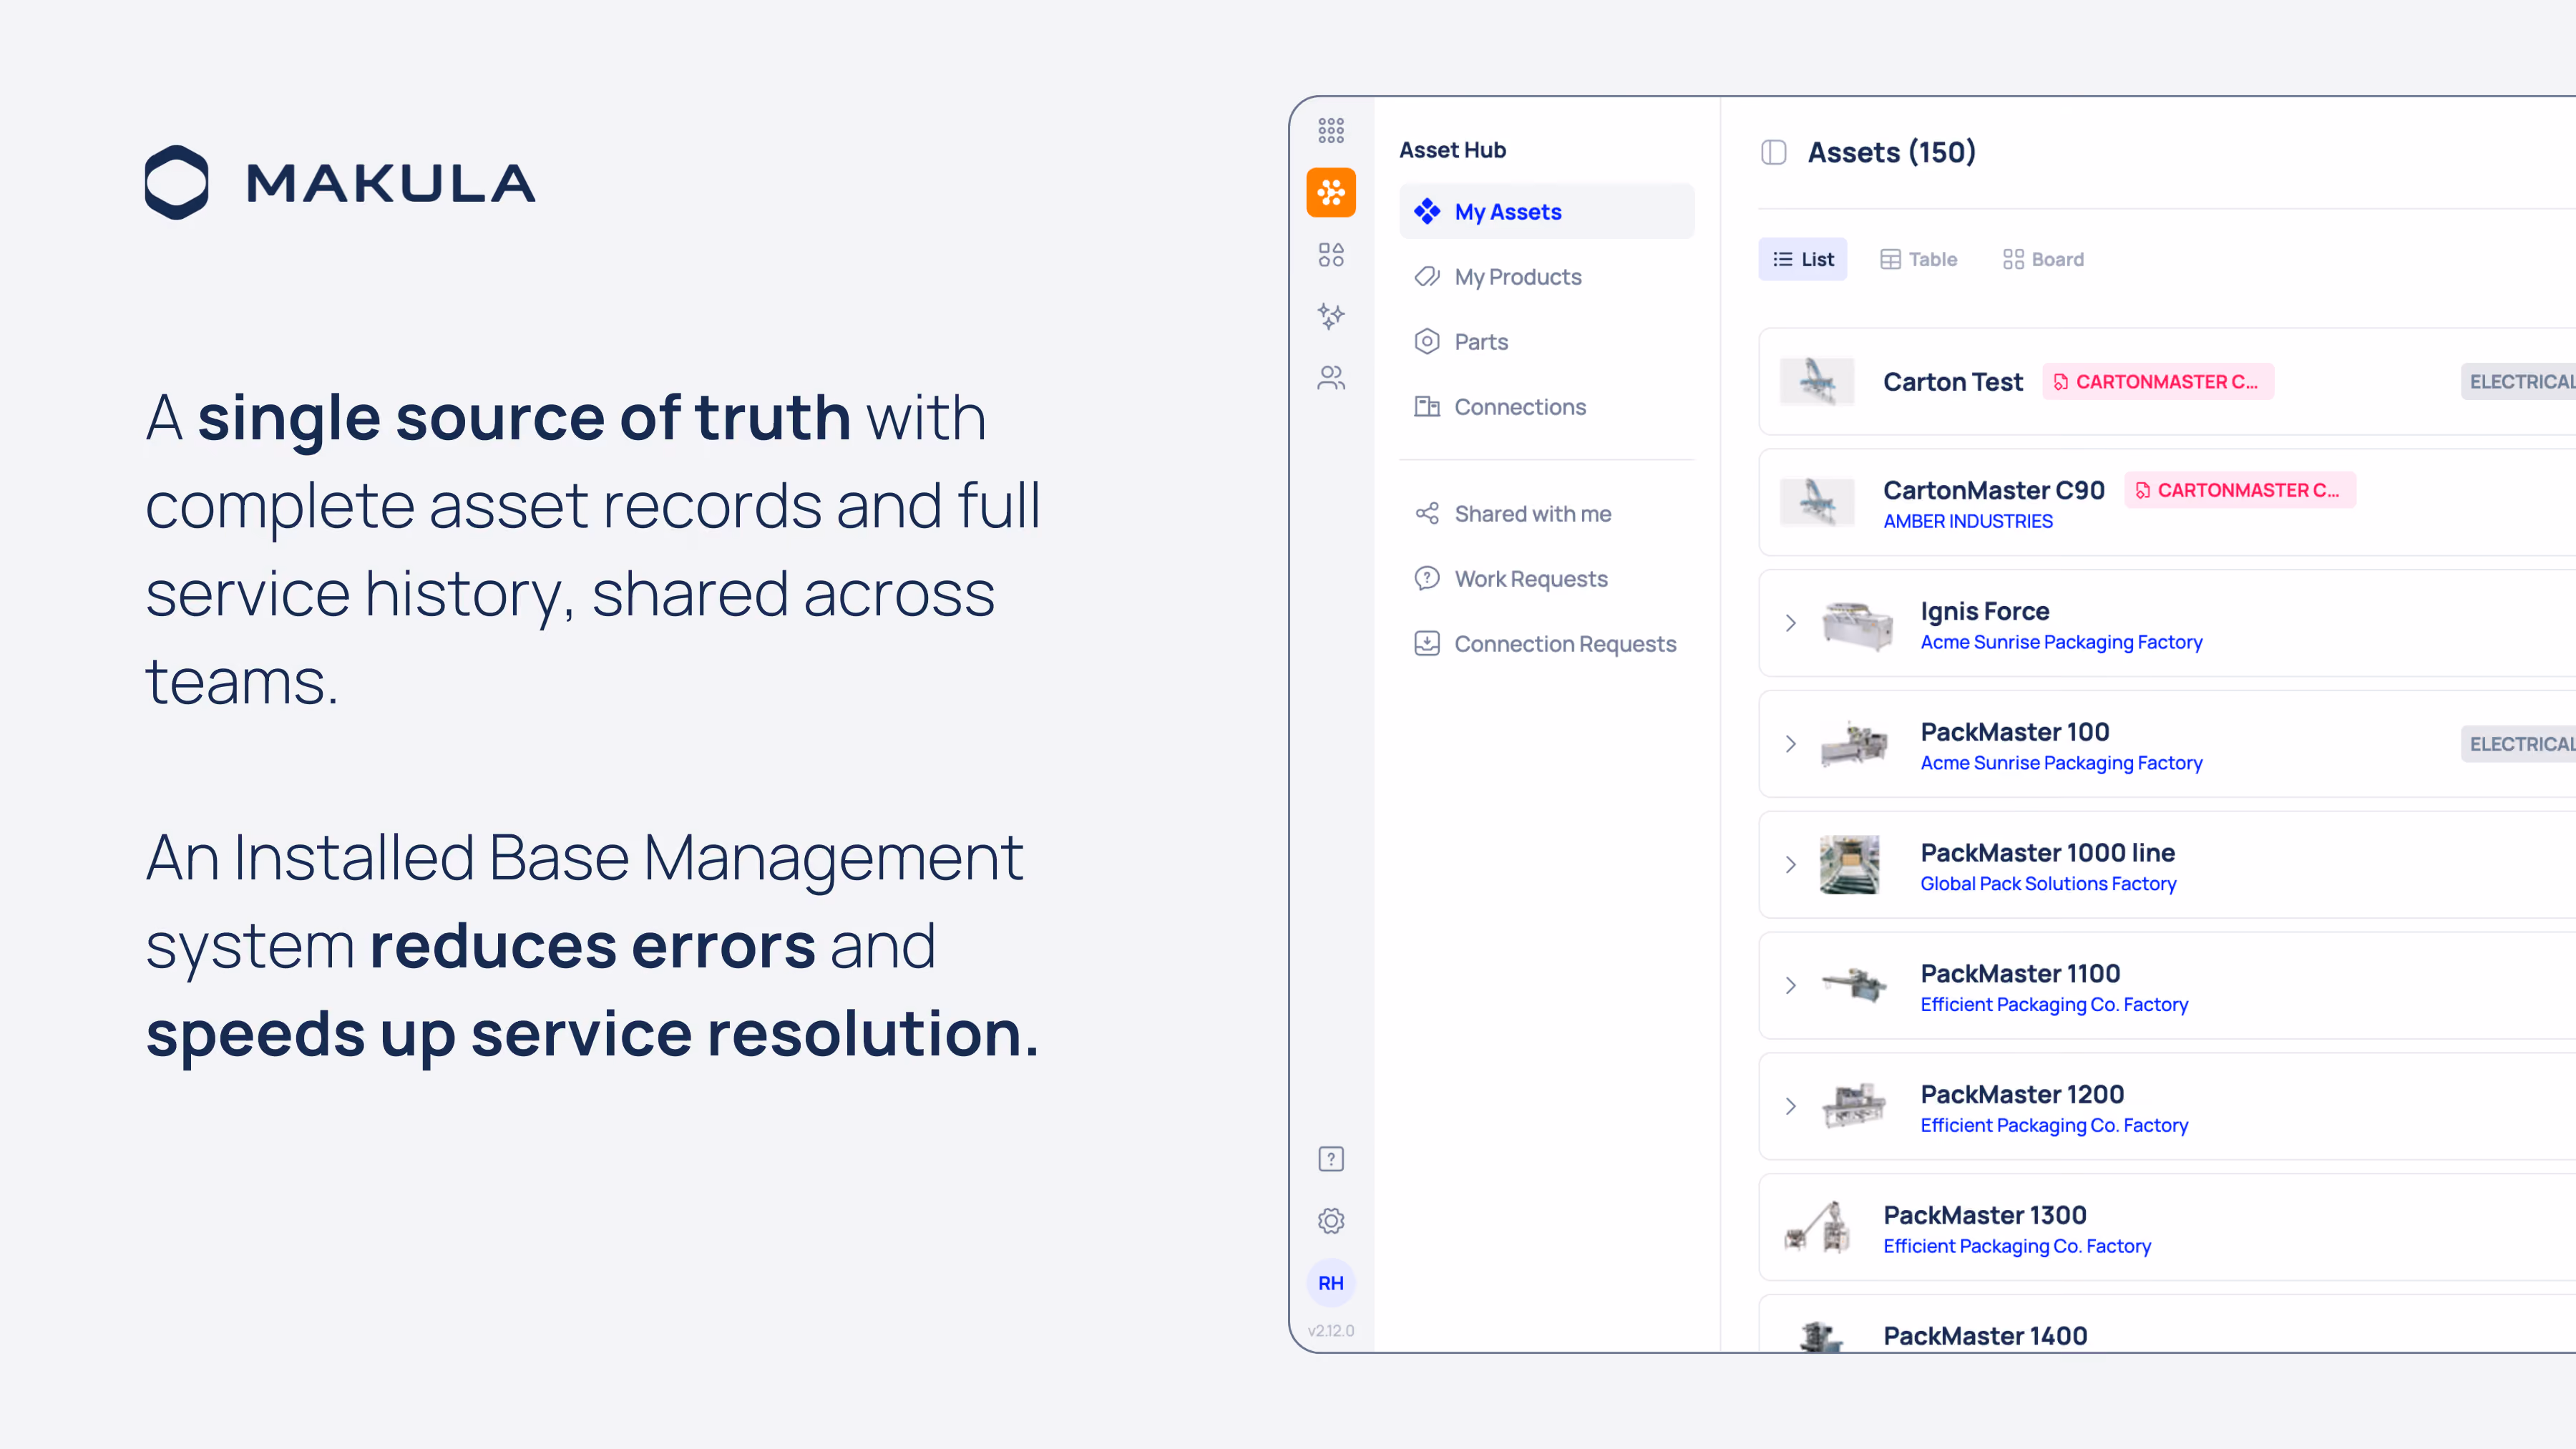Click the My Assets diamond icon

pyautogui.click(x=1427, y=211)
